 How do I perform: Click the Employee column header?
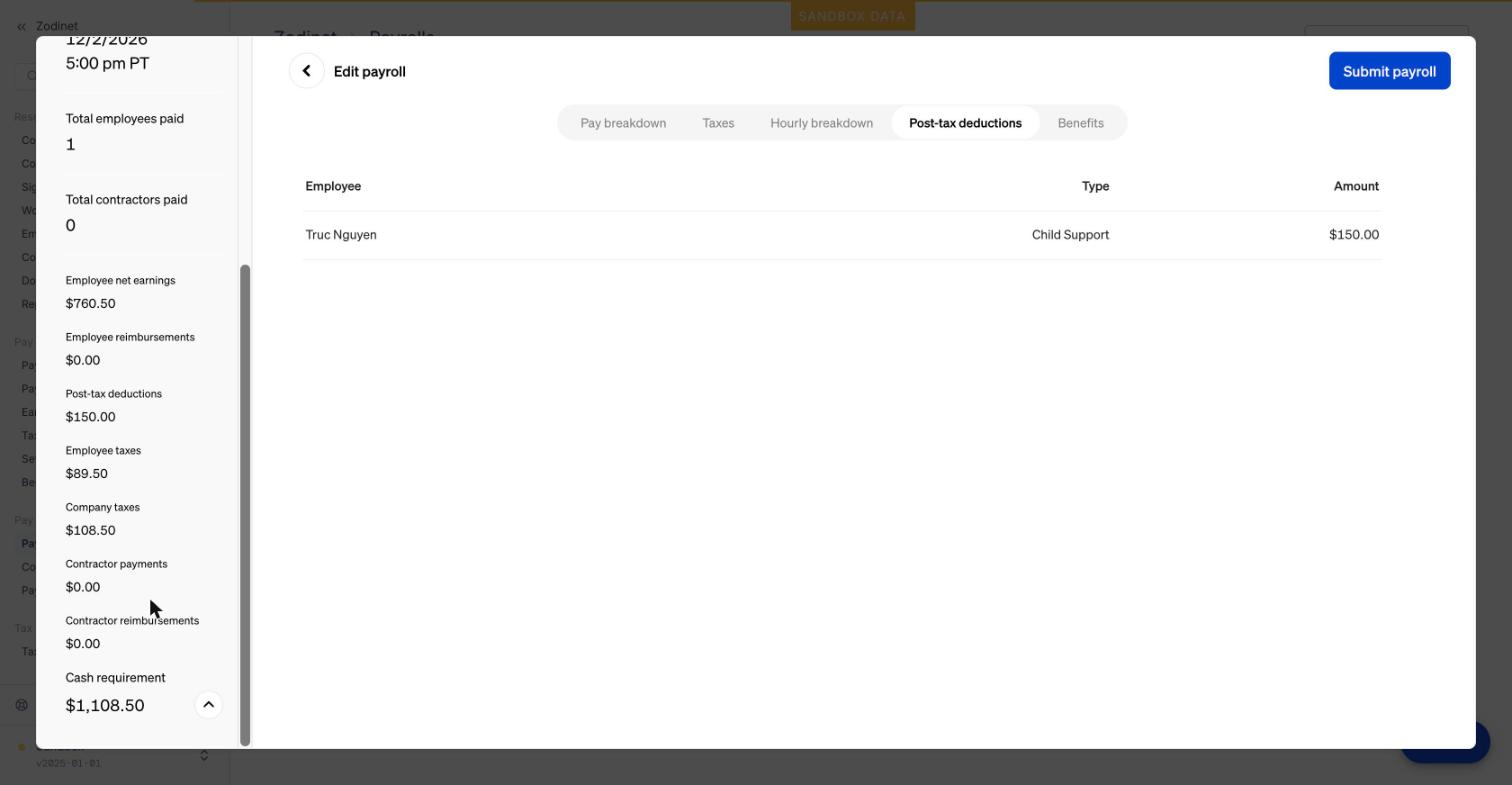333,186
